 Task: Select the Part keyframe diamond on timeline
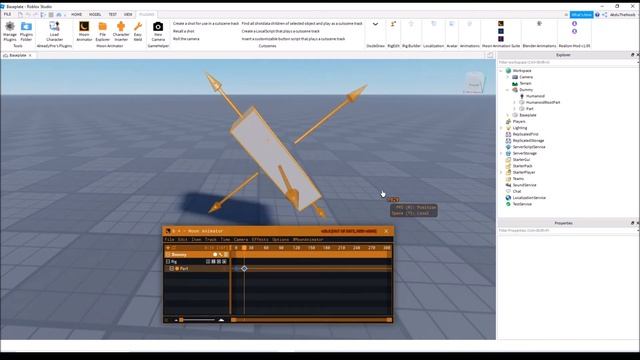click(244, 269)
